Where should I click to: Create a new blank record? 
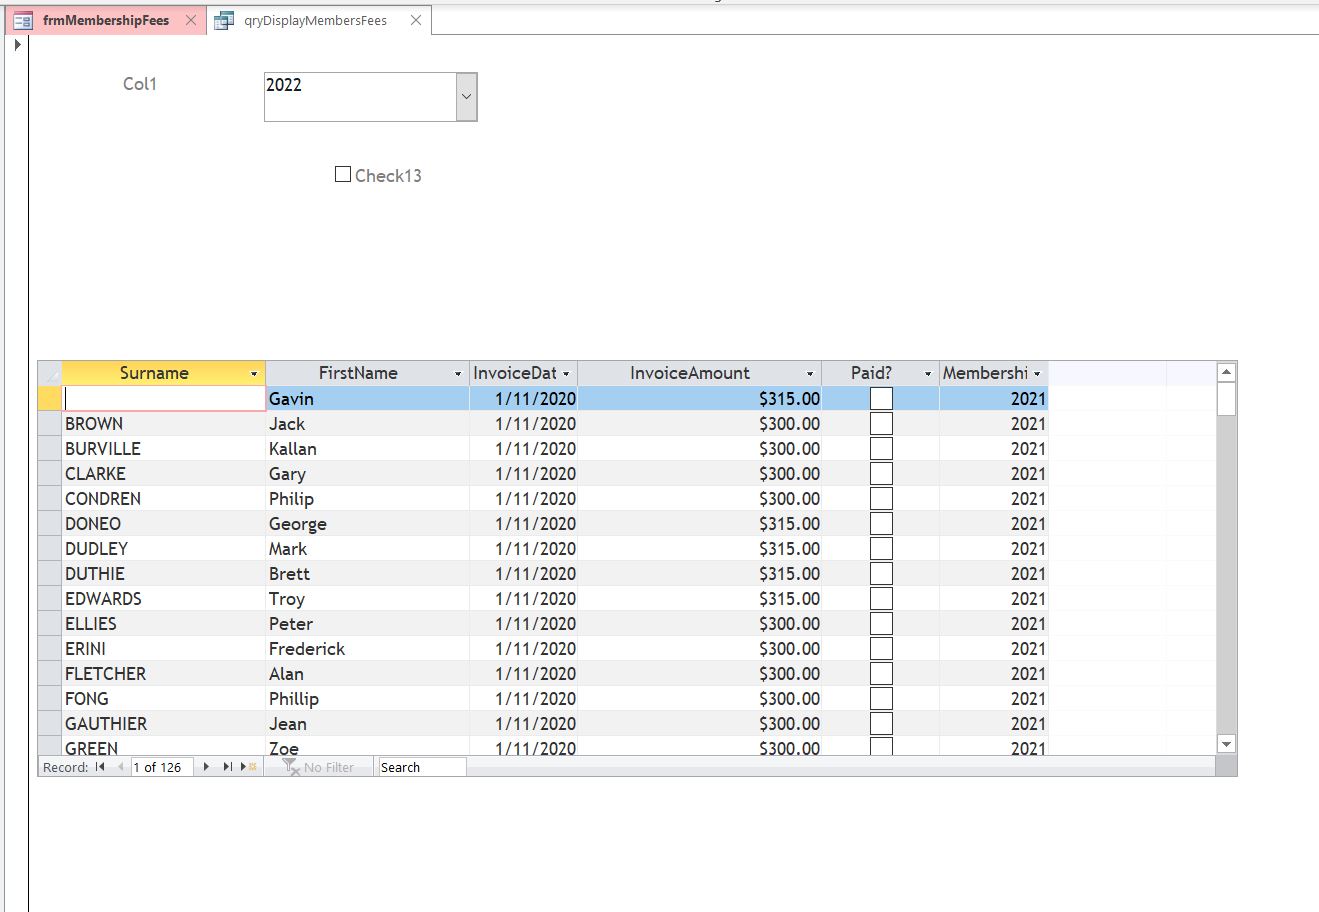(249, 767)
